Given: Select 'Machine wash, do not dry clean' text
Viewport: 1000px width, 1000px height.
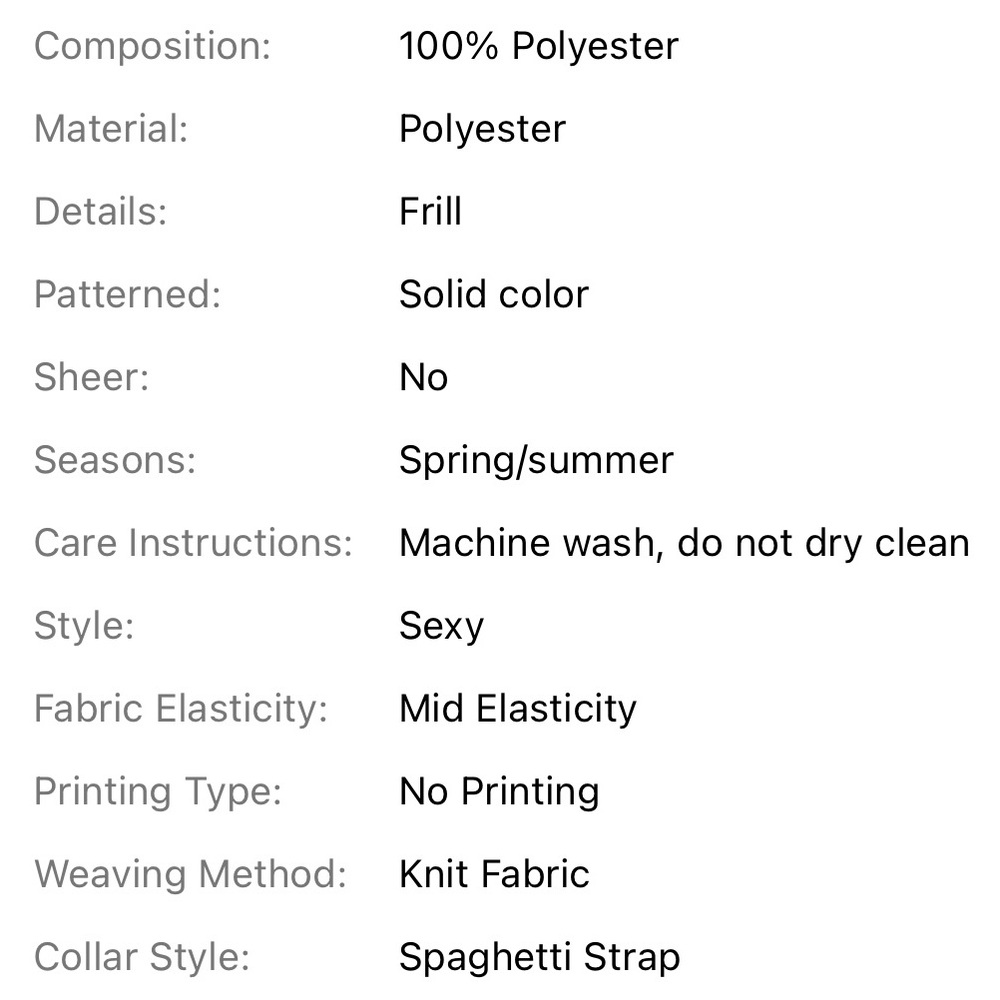Looking at the screenshot, I should 684,543.
